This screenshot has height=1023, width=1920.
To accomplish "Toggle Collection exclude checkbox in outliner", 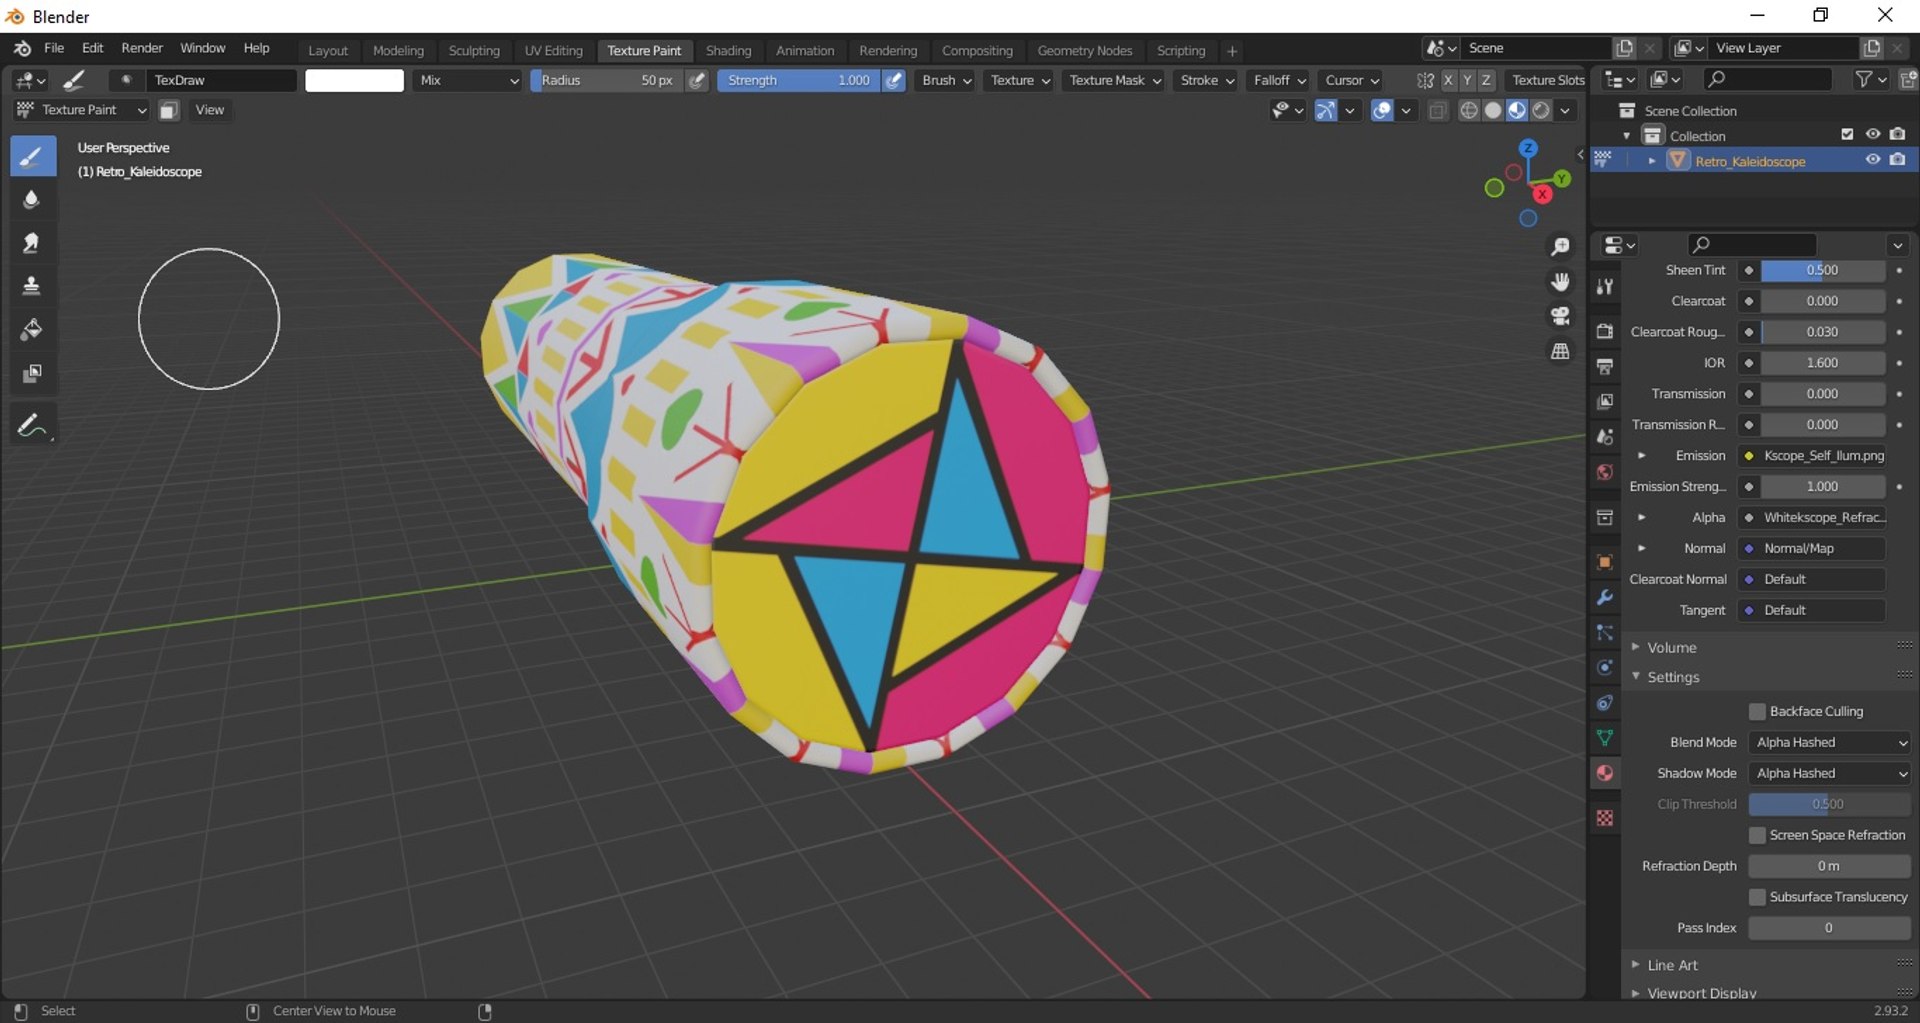I will [x=1847, y=135].
